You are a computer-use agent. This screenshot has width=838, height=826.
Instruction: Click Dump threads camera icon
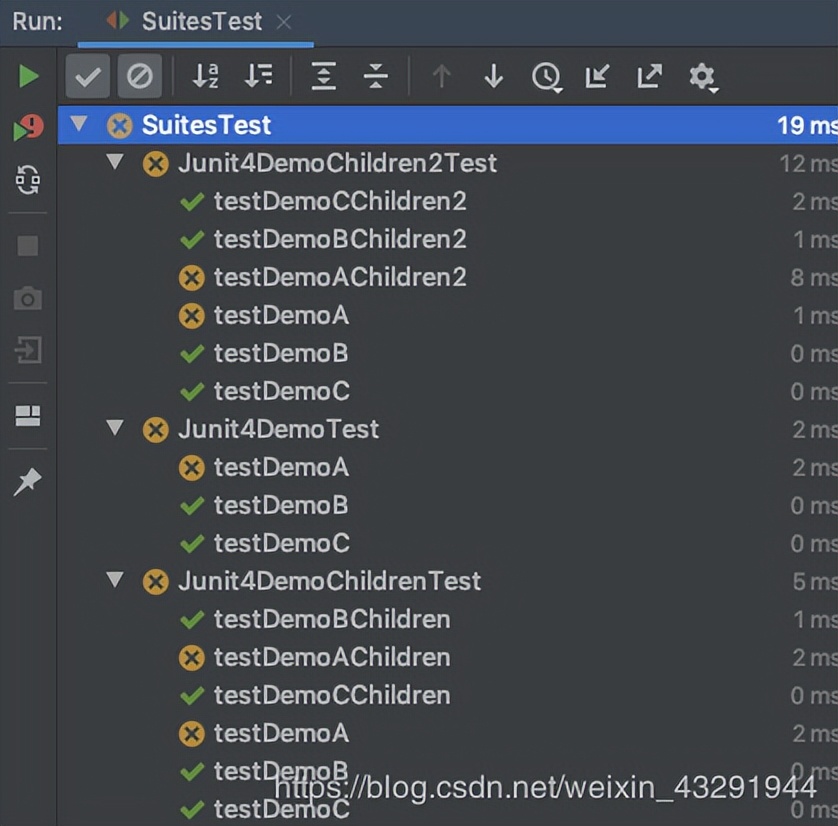point(28,298)
